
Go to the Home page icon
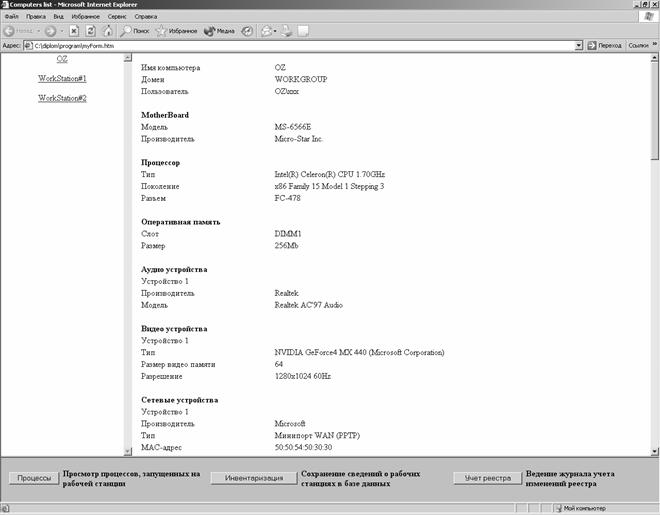pos(107,31)
